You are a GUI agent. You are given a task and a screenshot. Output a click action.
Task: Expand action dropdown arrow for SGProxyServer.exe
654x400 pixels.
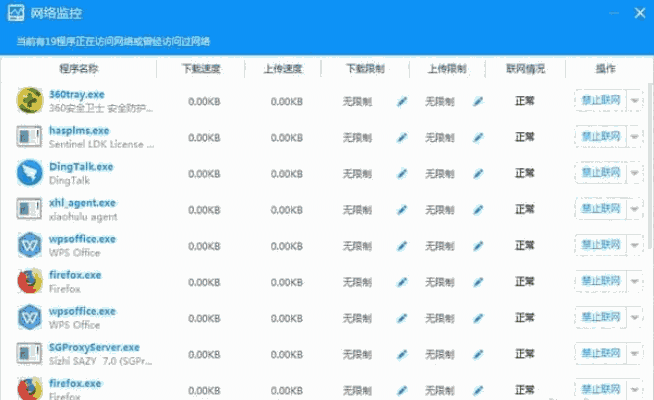point(634,354)
